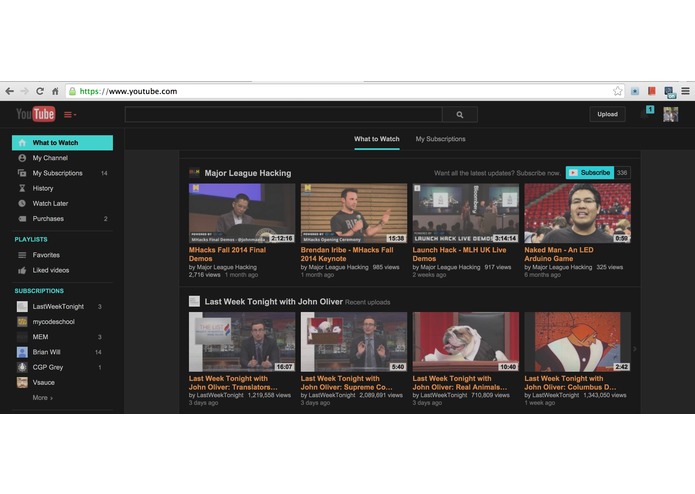
Task: Click the browser forward arrow
Action: pyautogui.click(x=25, y=91)
